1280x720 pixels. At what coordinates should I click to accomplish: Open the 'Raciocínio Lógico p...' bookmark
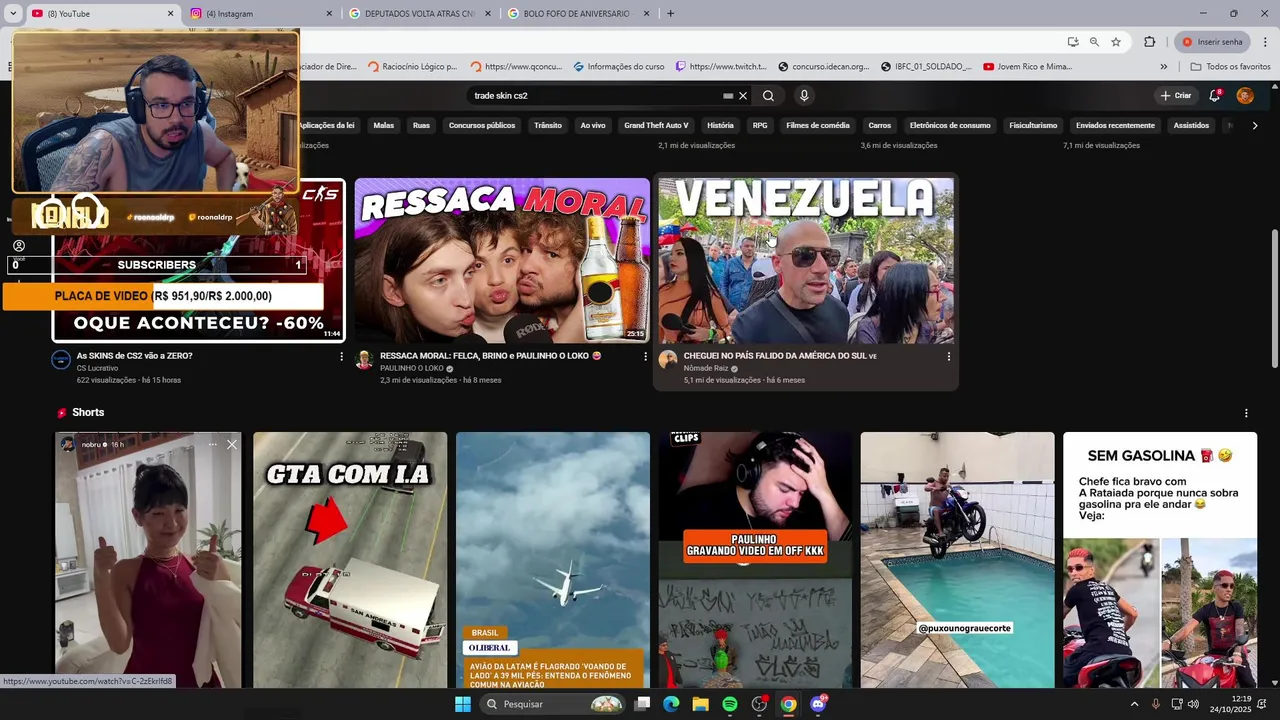coord(412,67)
